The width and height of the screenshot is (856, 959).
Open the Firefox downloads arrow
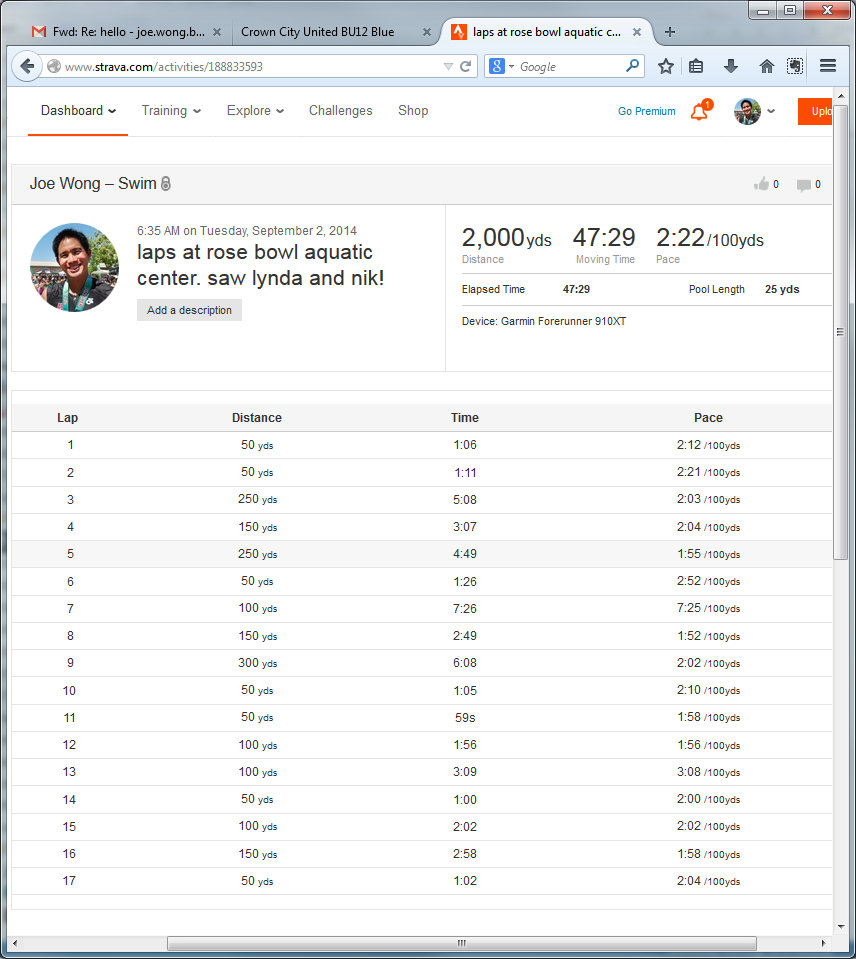(731, 66)
